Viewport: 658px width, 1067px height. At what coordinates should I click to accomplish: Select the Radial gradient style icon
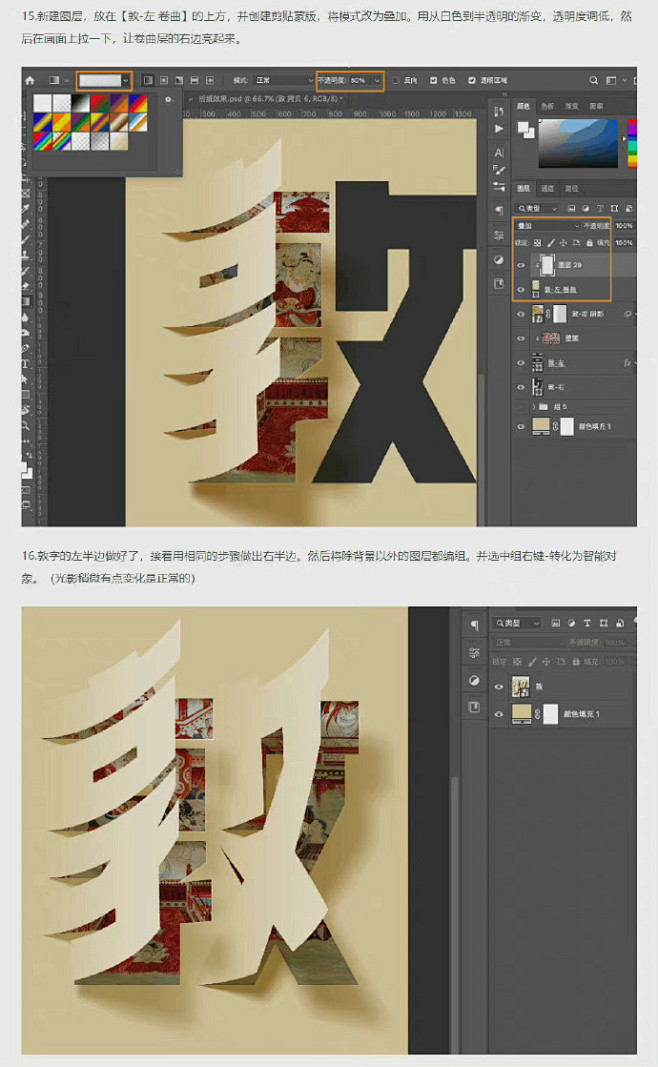[163, 80]
